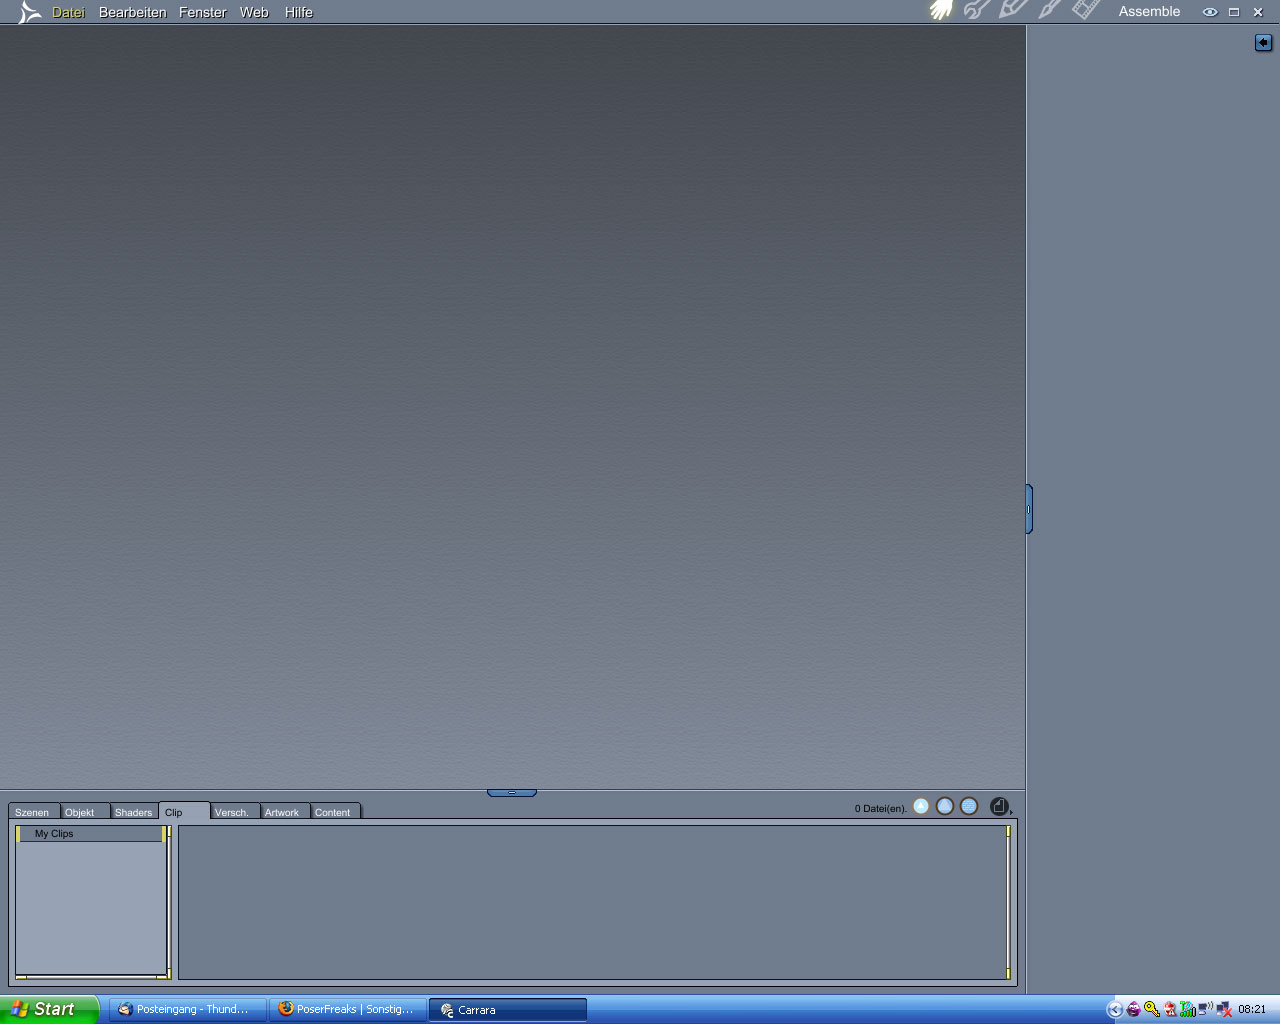The width and height of the screenshot is (1280, 1024).
Task: Click the green signal bars tray icon
Action: (x=1187, y=1010)
